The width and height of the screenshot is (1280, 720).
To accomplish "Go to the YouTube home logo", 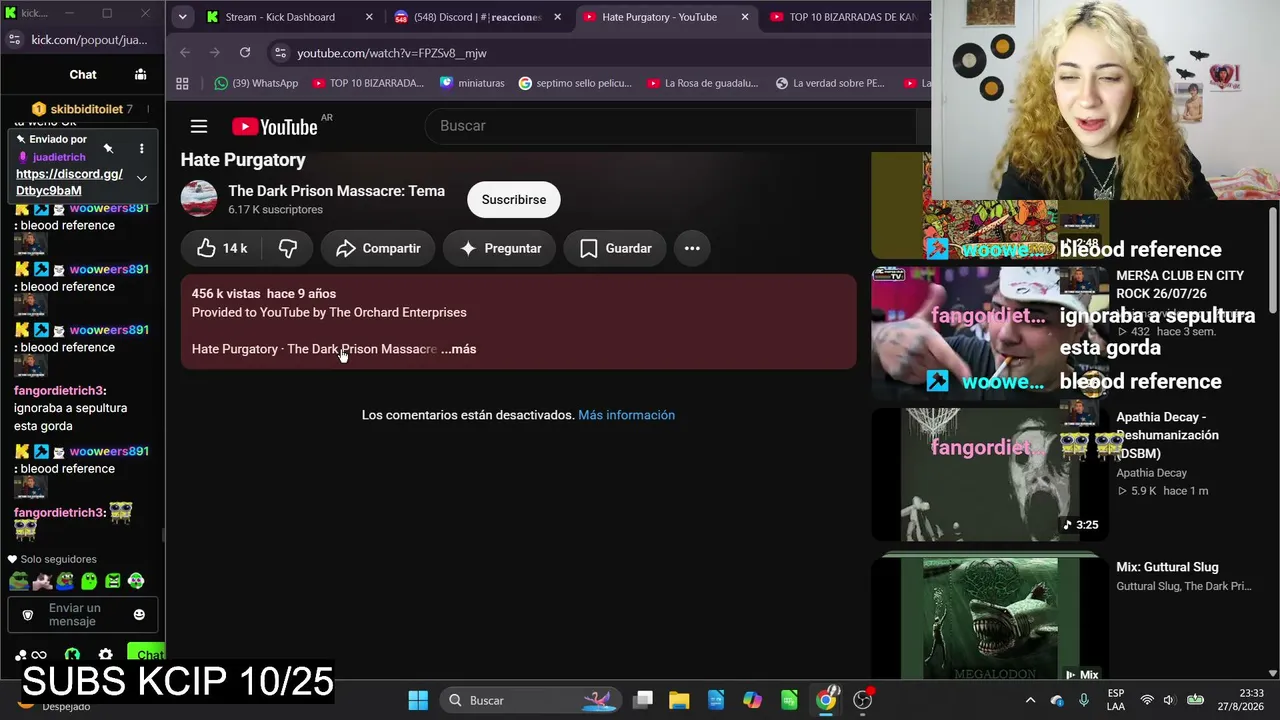I will pyautogui.click(x=275, y=126).
